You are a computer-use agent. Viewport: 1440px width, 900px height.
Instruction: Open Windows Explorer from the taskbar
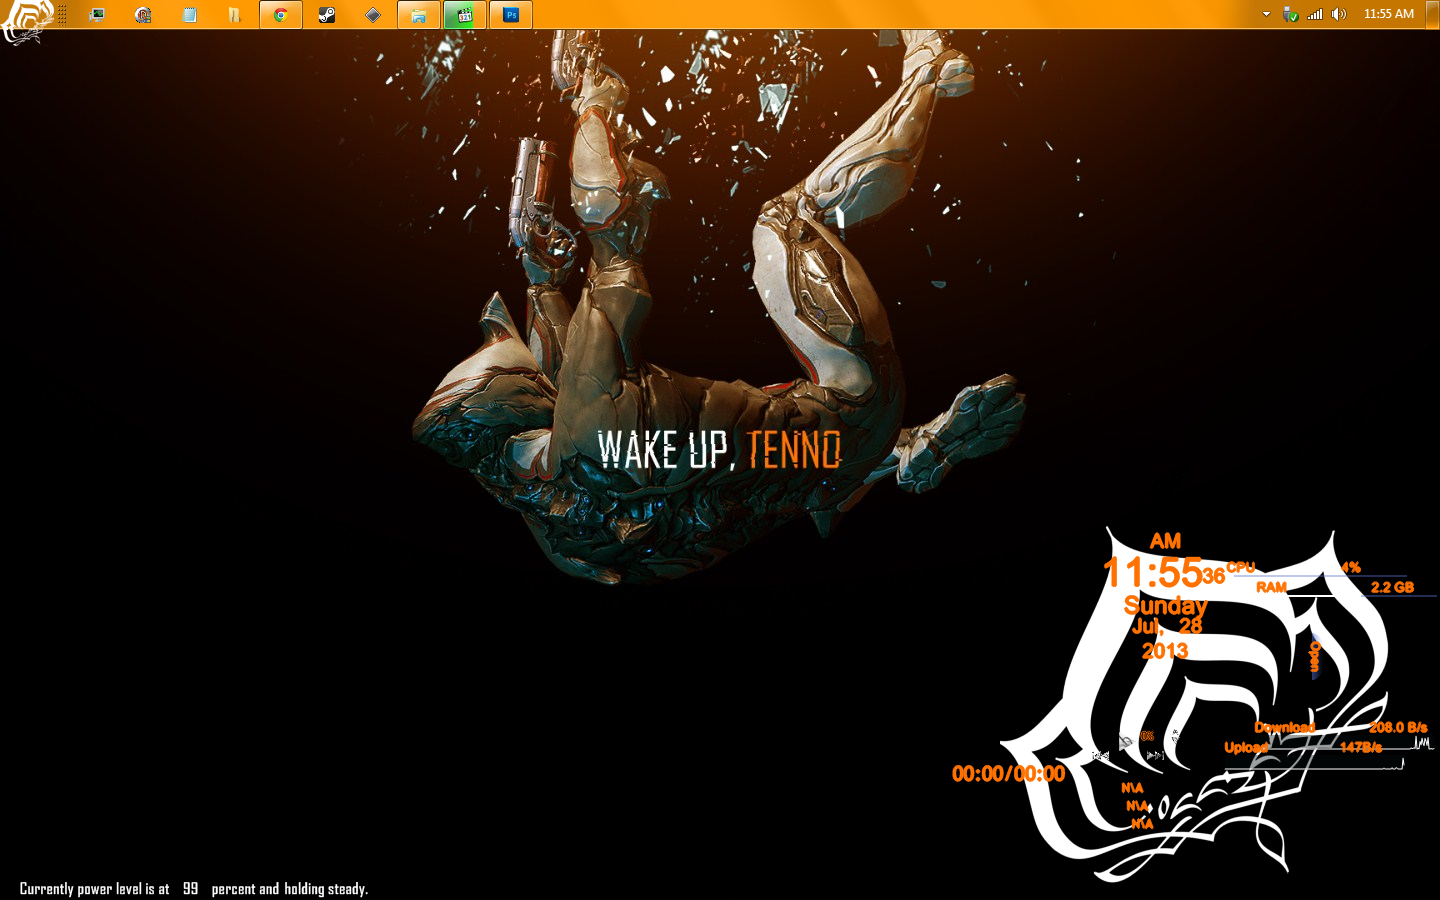point(418,15)
